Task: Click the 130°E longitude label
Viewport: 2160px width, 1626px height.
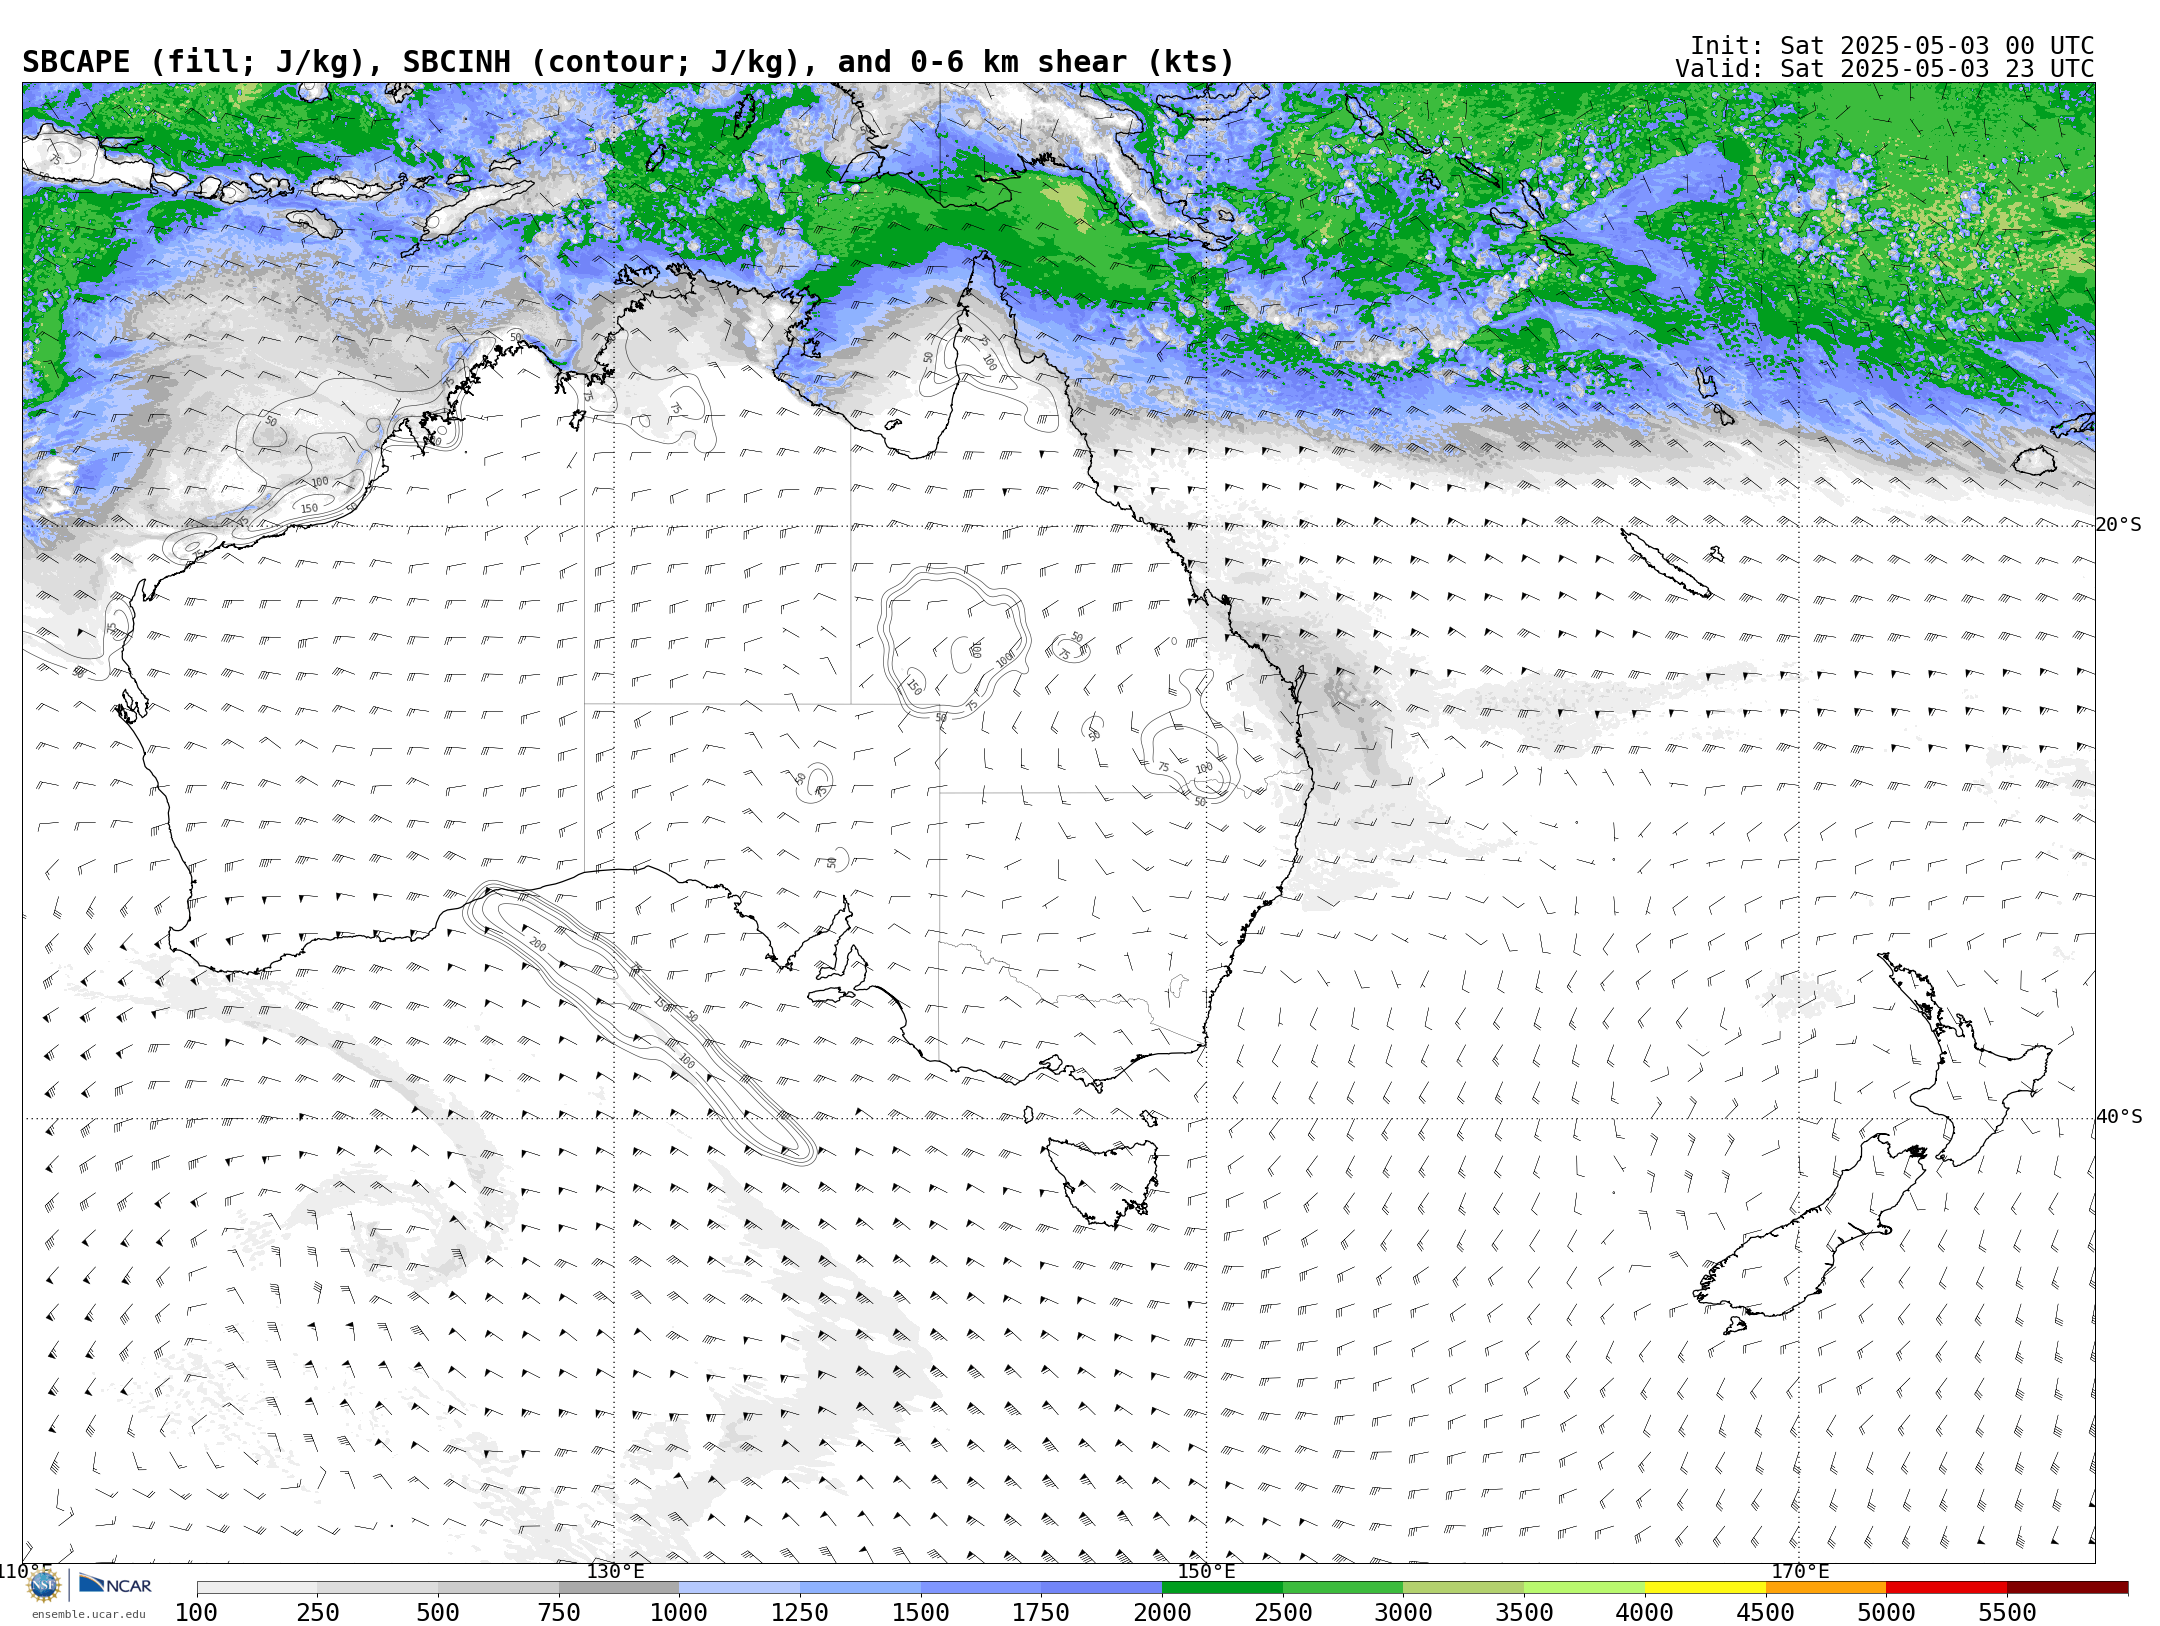Action: (x=615, y=1571)
